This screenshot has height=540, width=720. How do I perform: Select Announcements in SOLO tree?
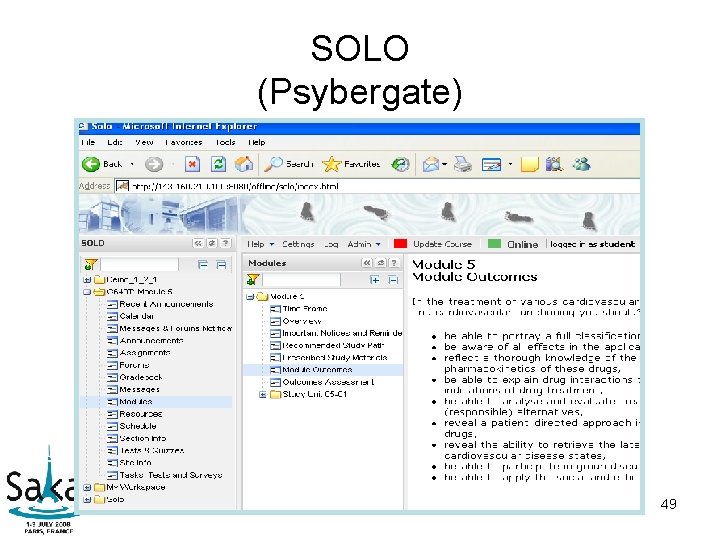pyautogui.click(x=151, y=341)
